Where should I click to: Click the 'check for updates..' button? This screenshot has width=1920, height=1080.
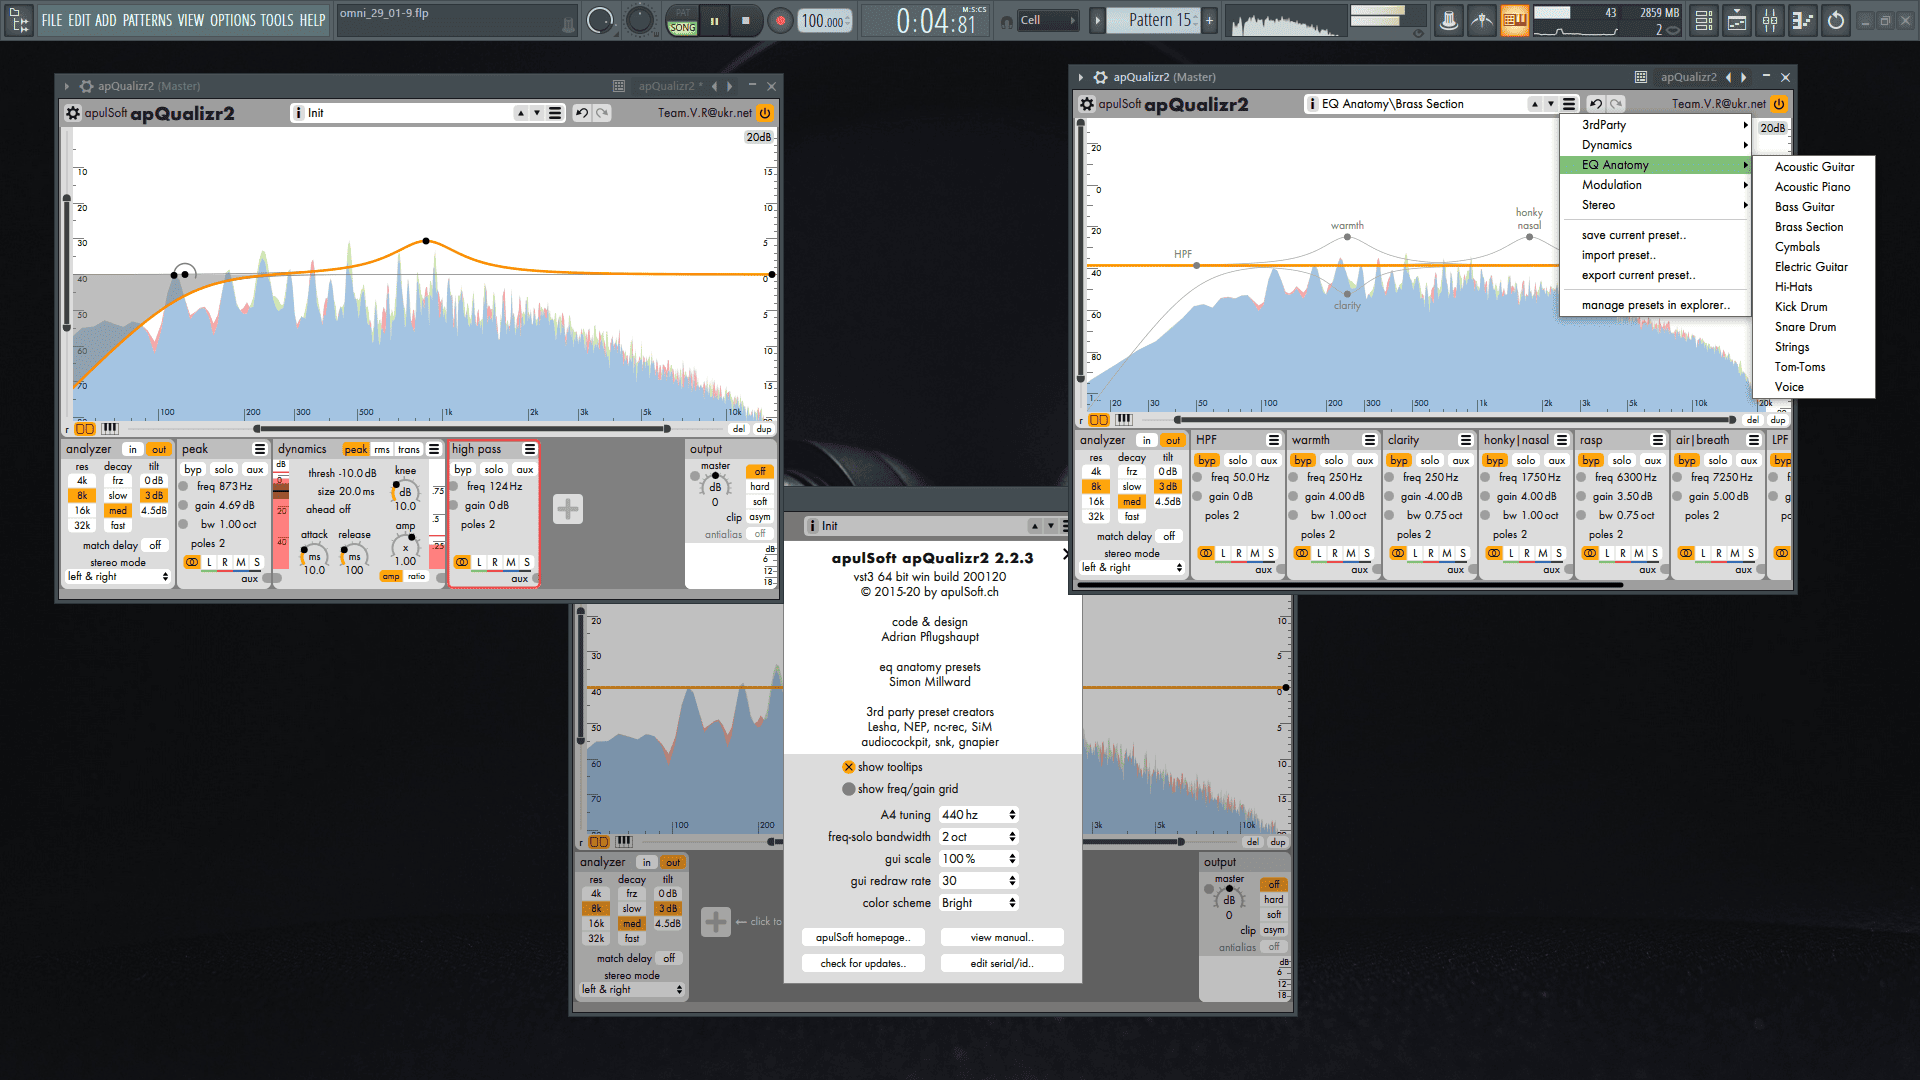[863, 963]
